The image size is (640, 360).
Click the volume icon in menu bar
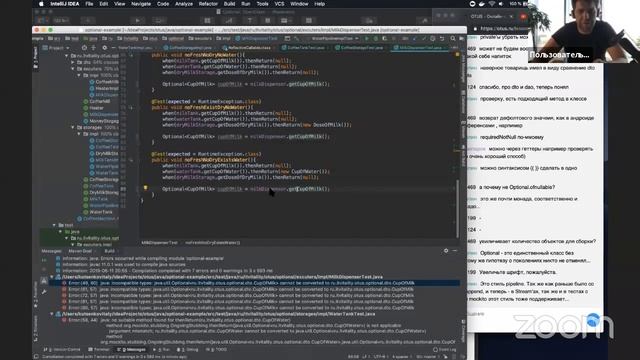(501, 4)
